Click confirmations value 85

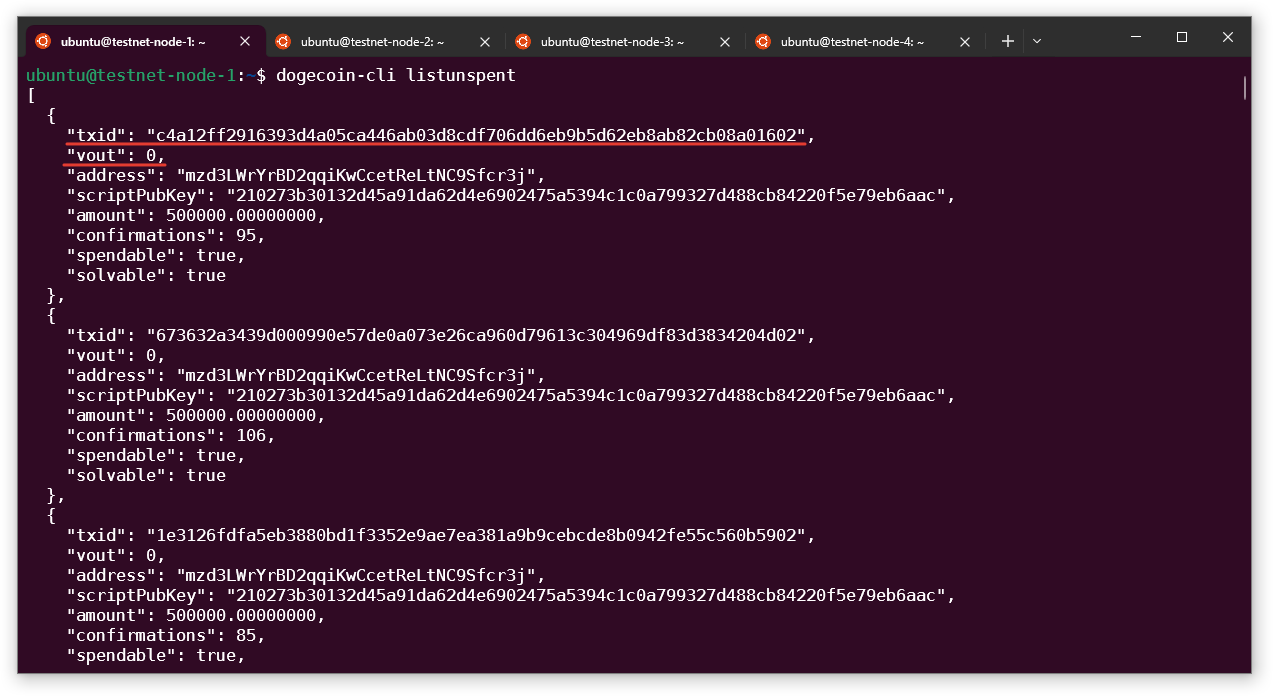coord(246,635)
